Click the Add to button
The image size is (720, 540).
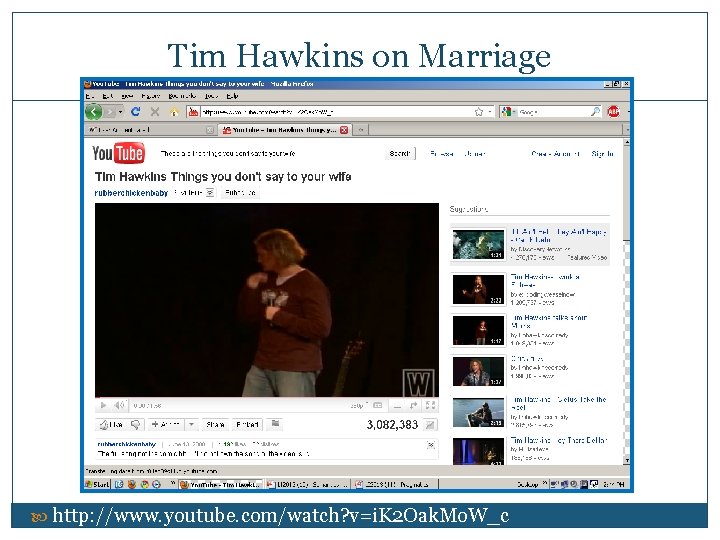166,425
